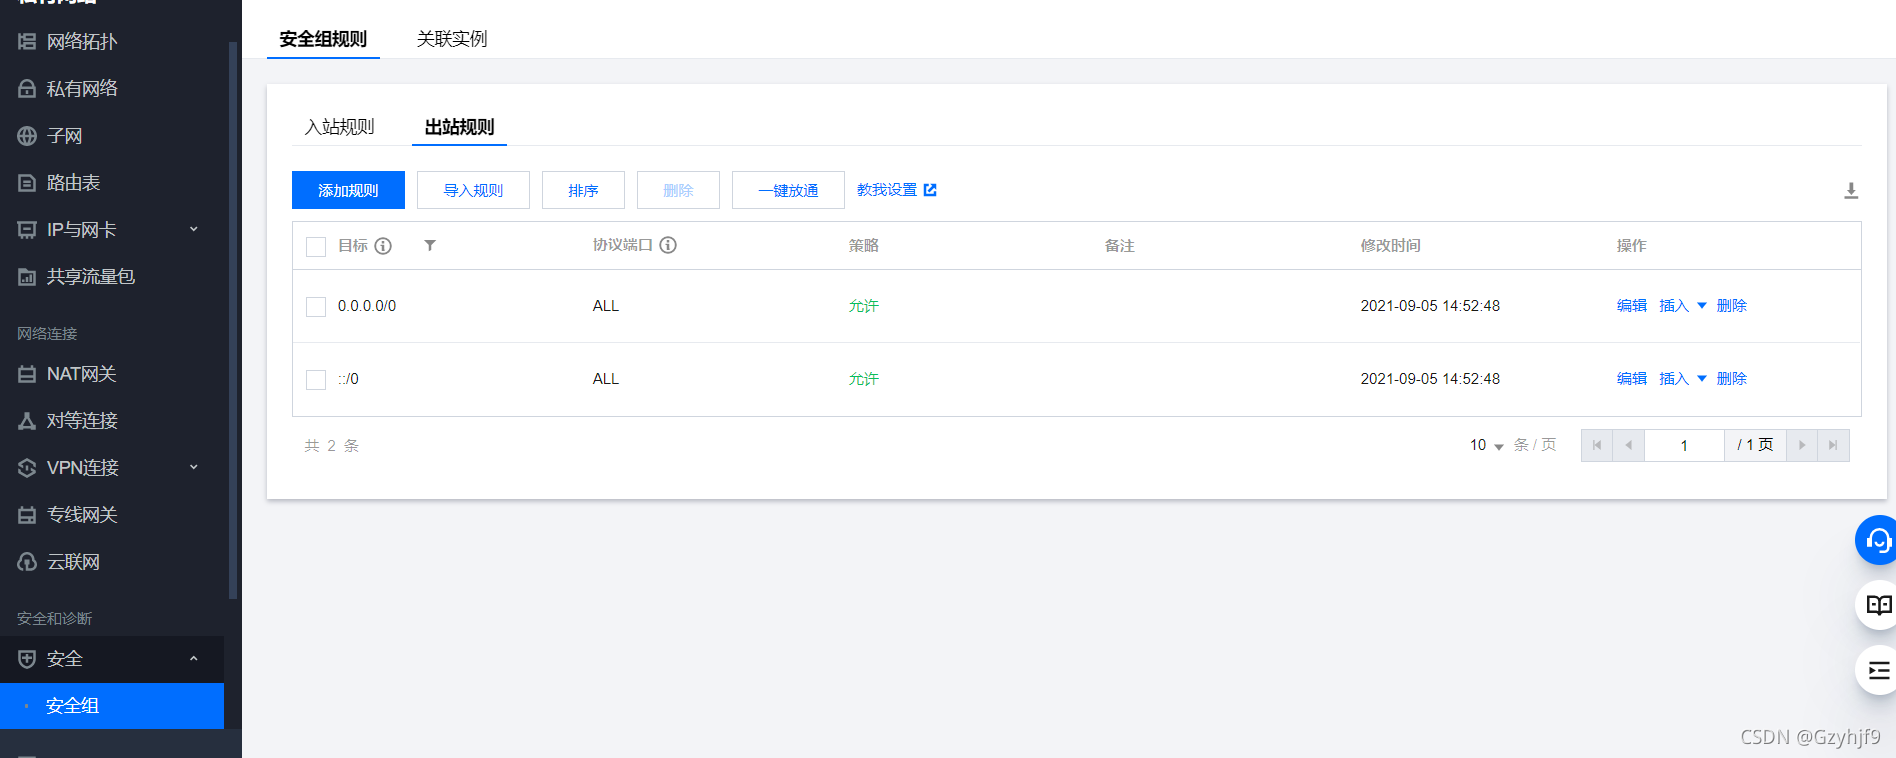Image resolution: width=1896 pixels, height=758 pixels.
Task: Check the box for the ::/0 rule
Action: (316, 380)
